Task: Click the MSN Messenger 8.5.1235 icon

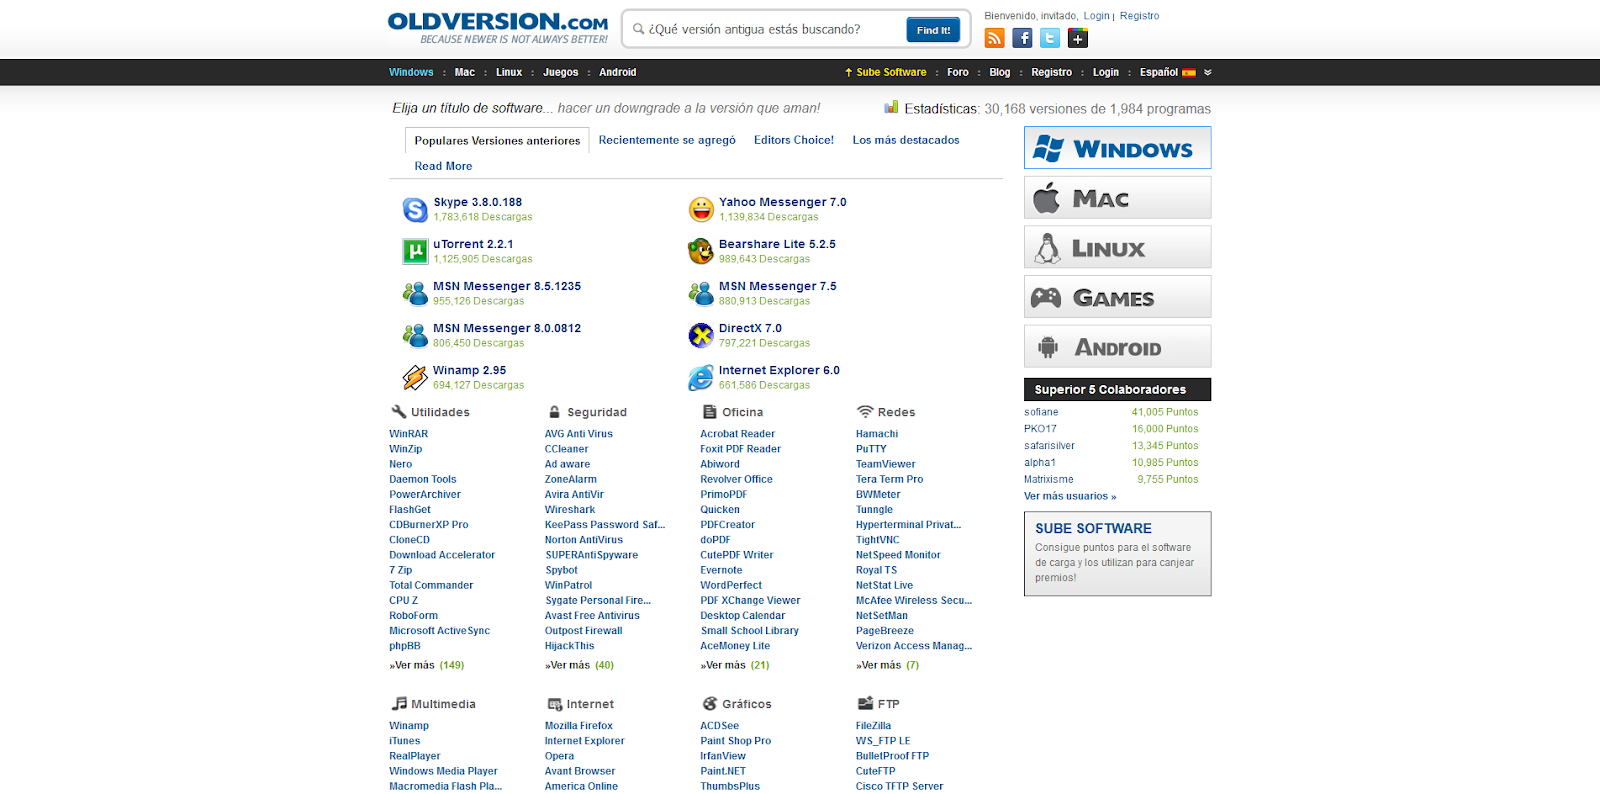Action: (415, 293)
